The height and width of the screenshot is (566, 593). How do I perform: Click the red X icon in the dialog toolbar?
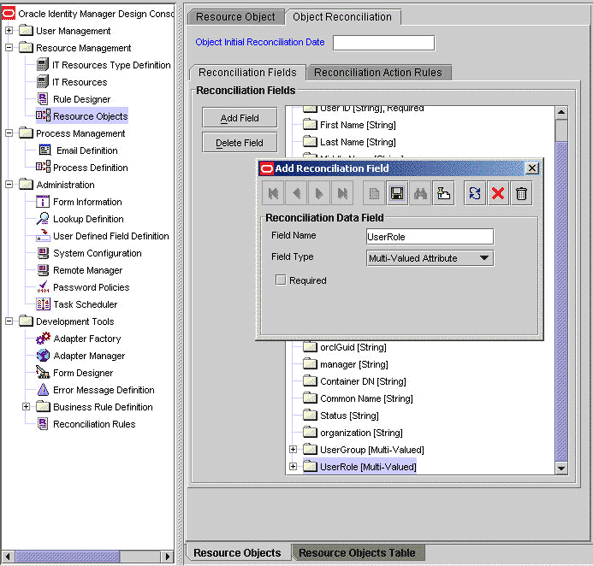click(498, 194)
